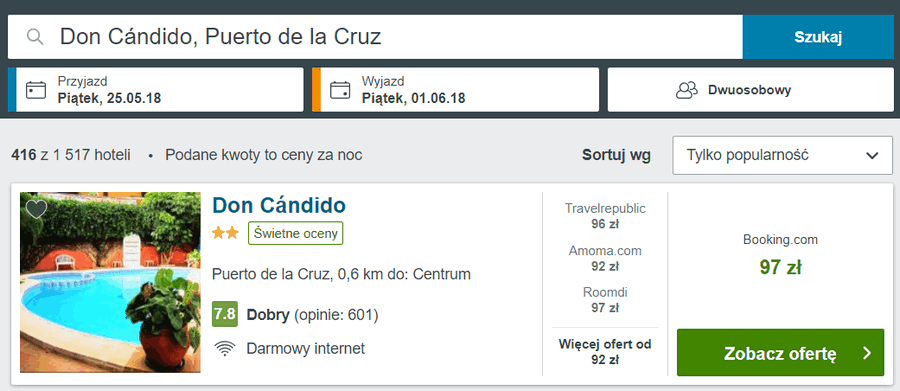This screenshot has height=391, width=900.
Task: Open the Wyjazd calendar icon
Action: [340, 90]
